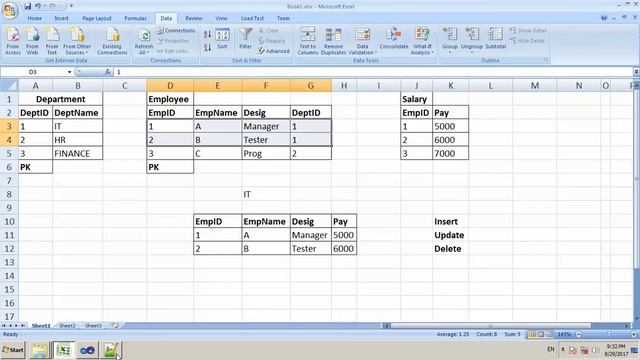
Task: Open Outline group dialog launcher
Action: point(546,60)
